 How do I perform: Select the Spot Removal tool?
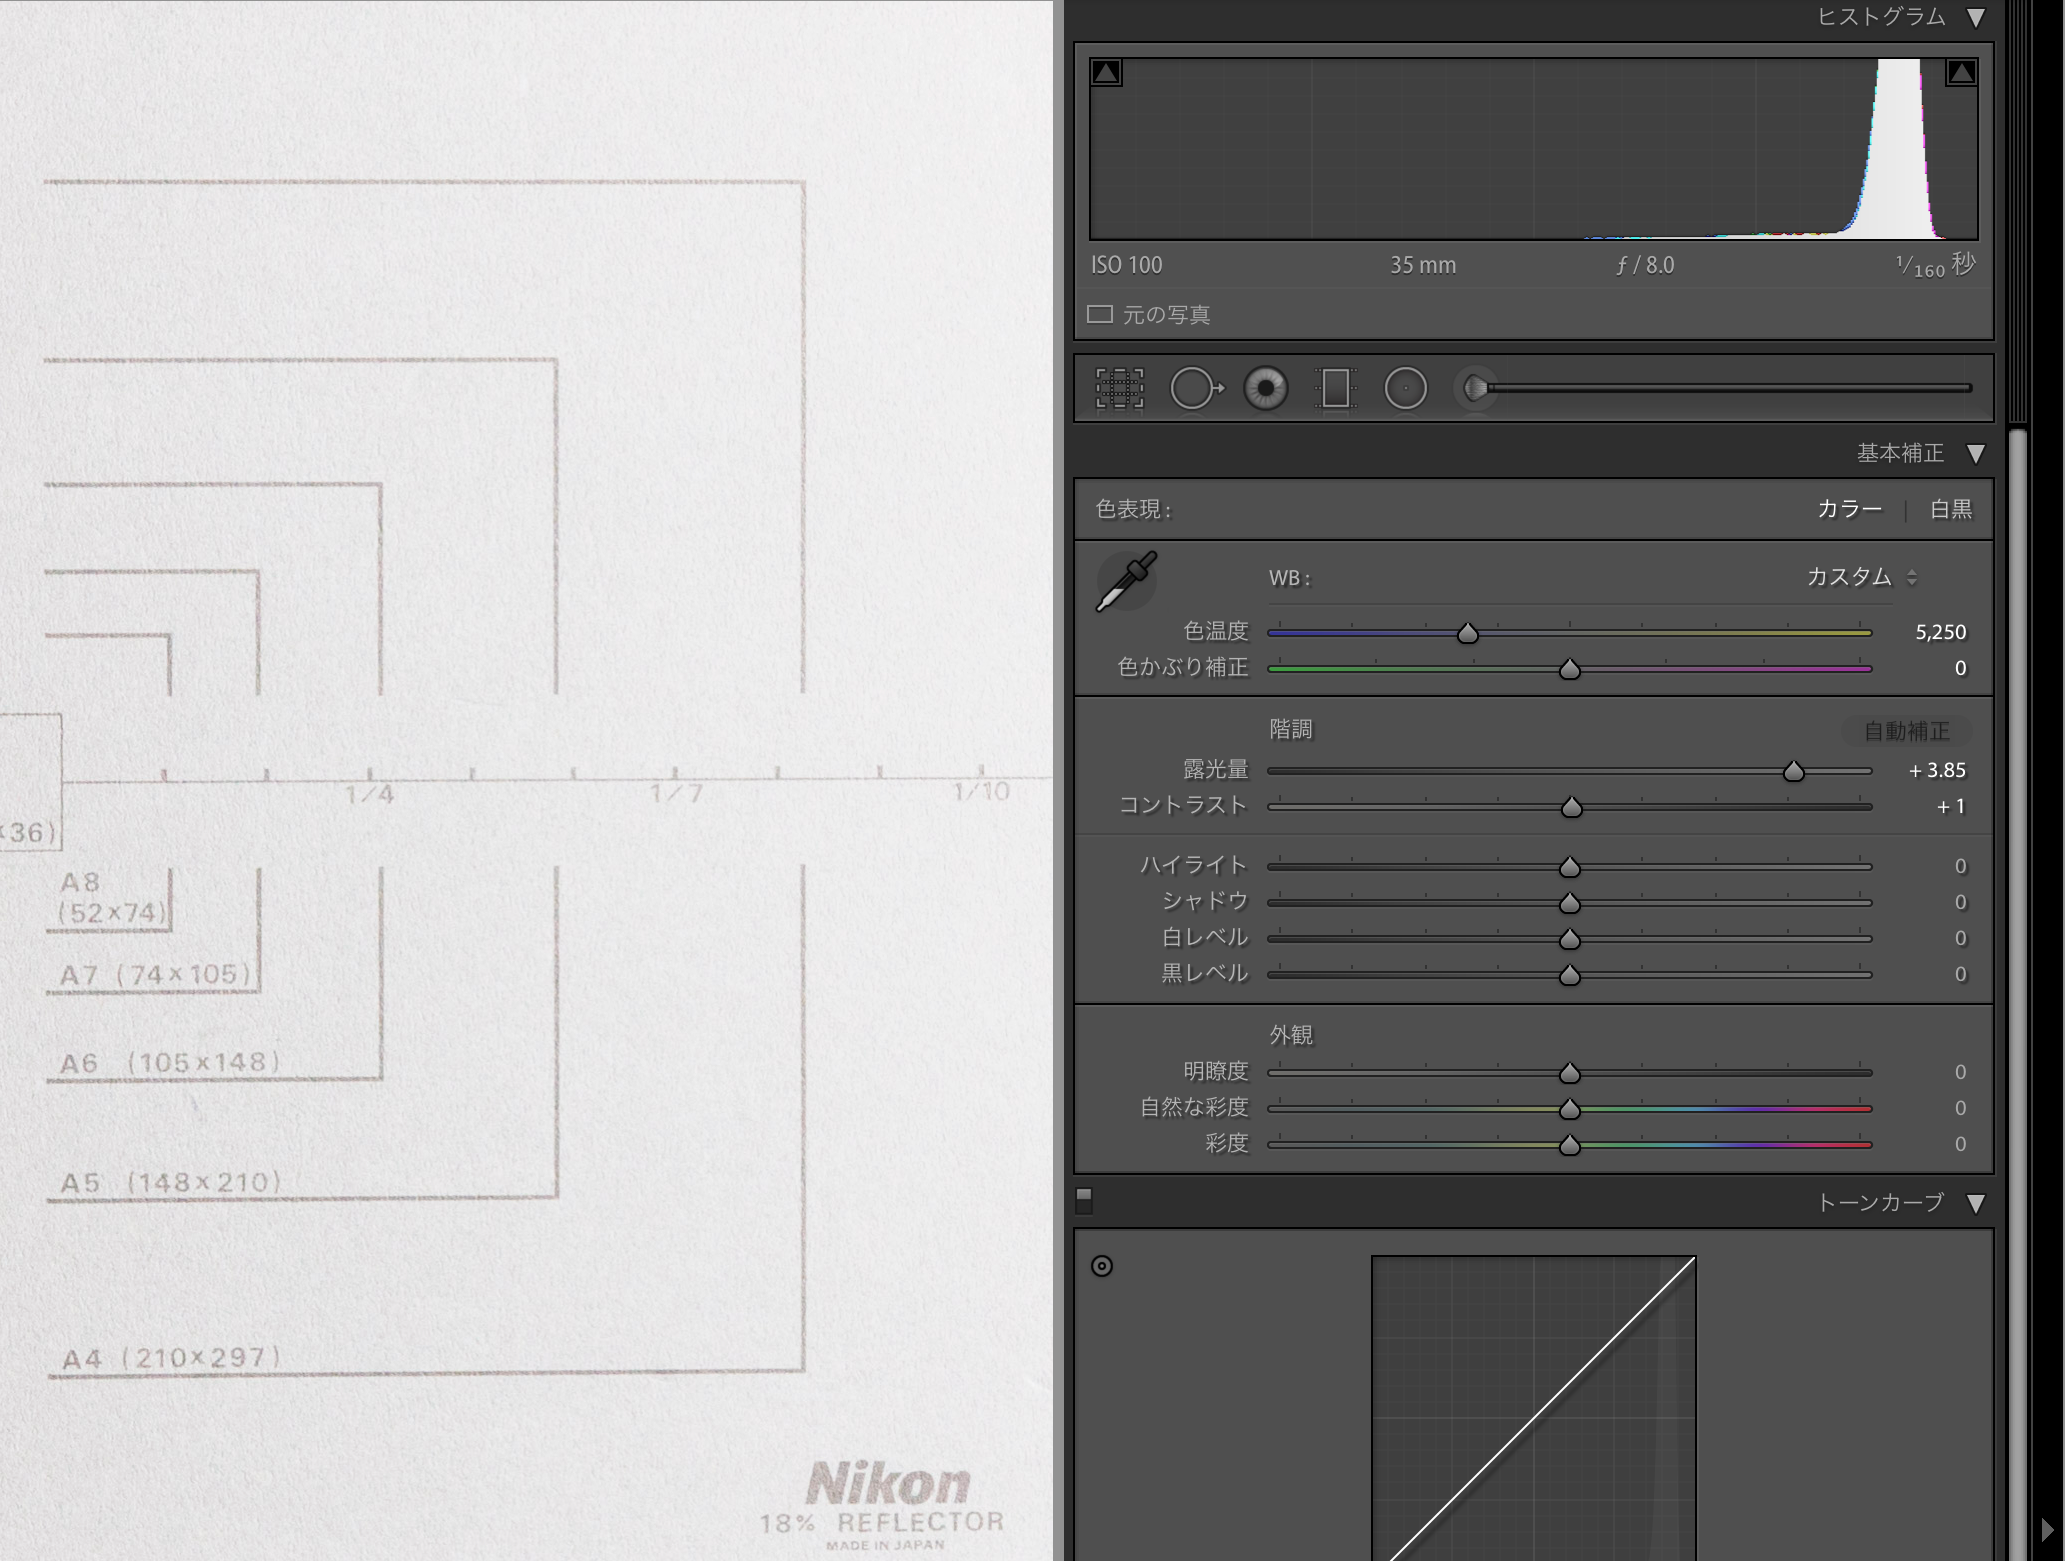tap(1195, 388)
